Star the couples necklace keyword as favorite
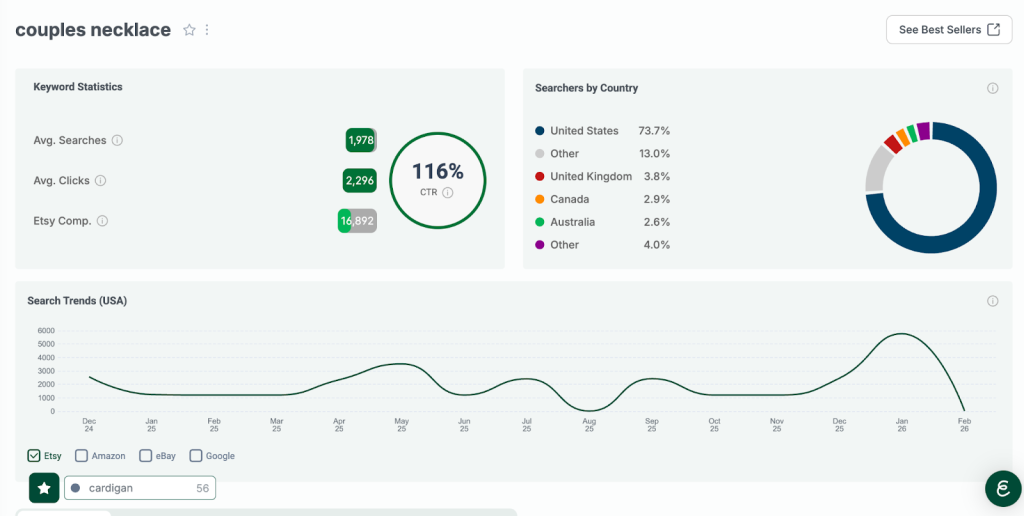1024x516 pixels. click(x=190, y=30)
